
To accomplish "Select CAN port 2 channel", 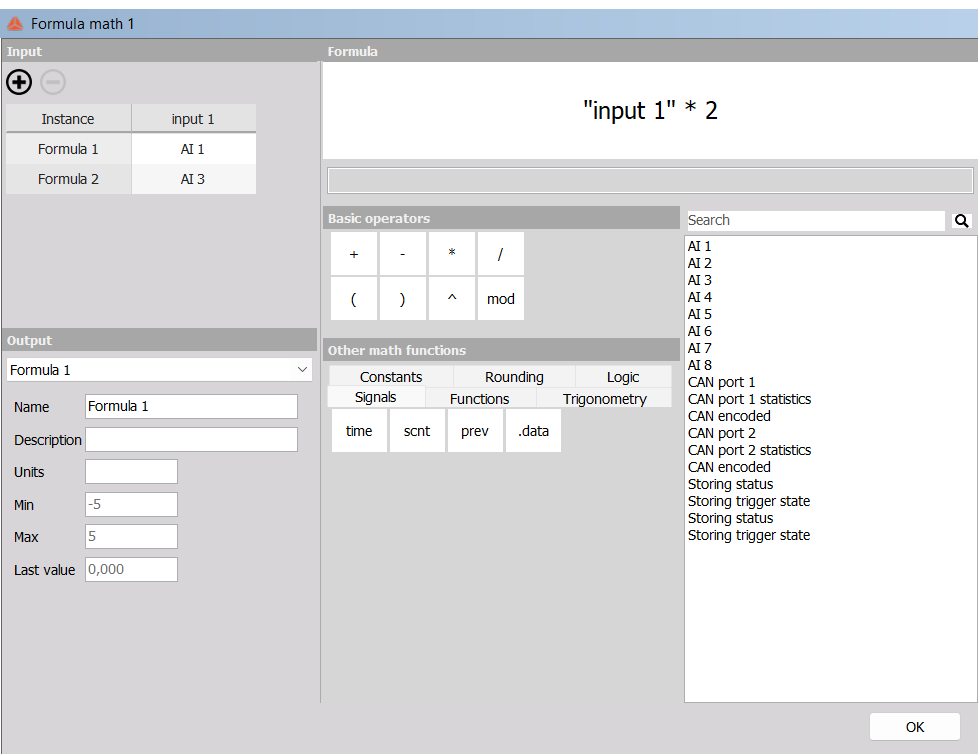I will [x=722, y=433].
